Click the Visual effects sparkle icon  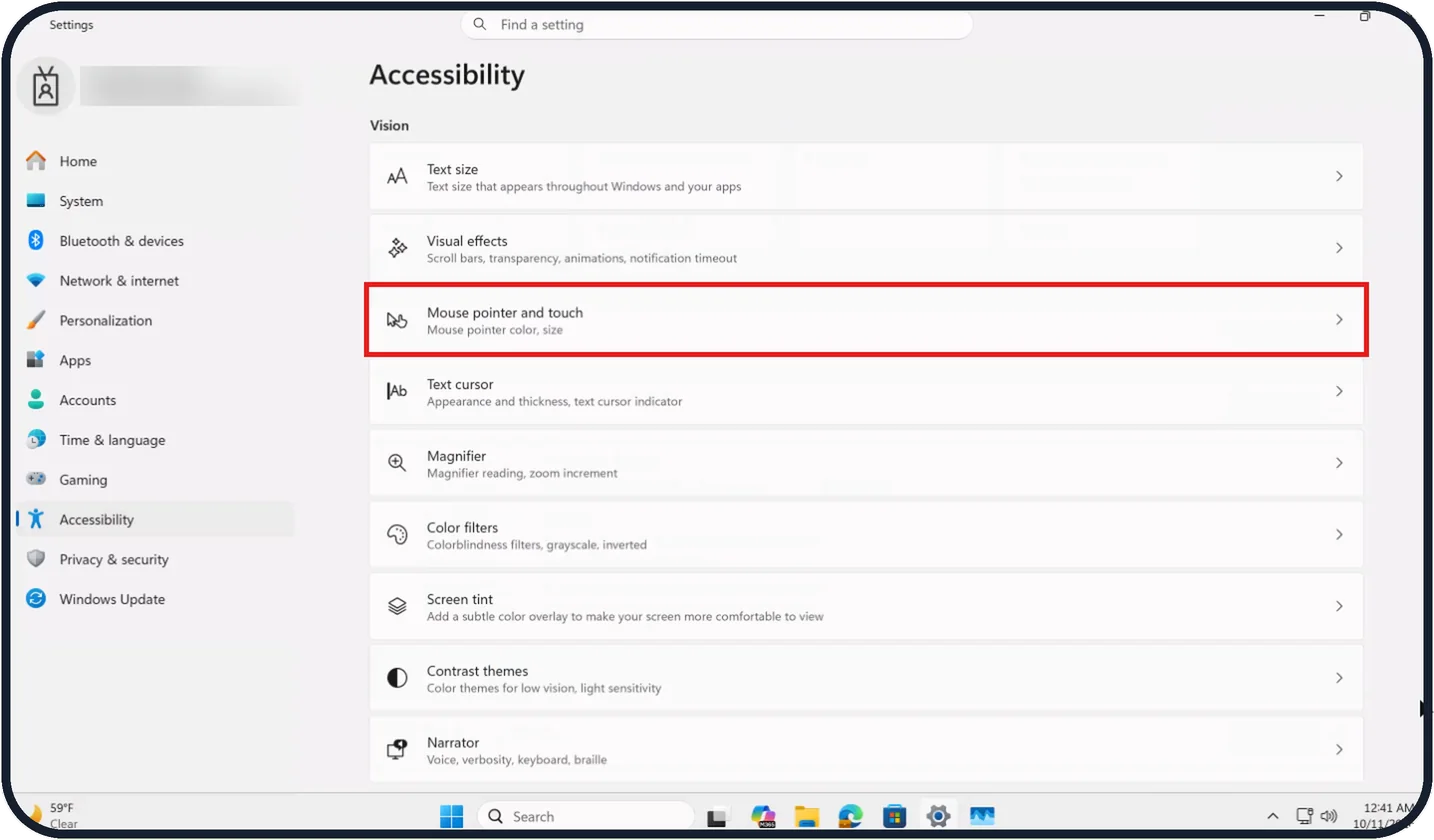pyautogui.click(x=397, y=248)
